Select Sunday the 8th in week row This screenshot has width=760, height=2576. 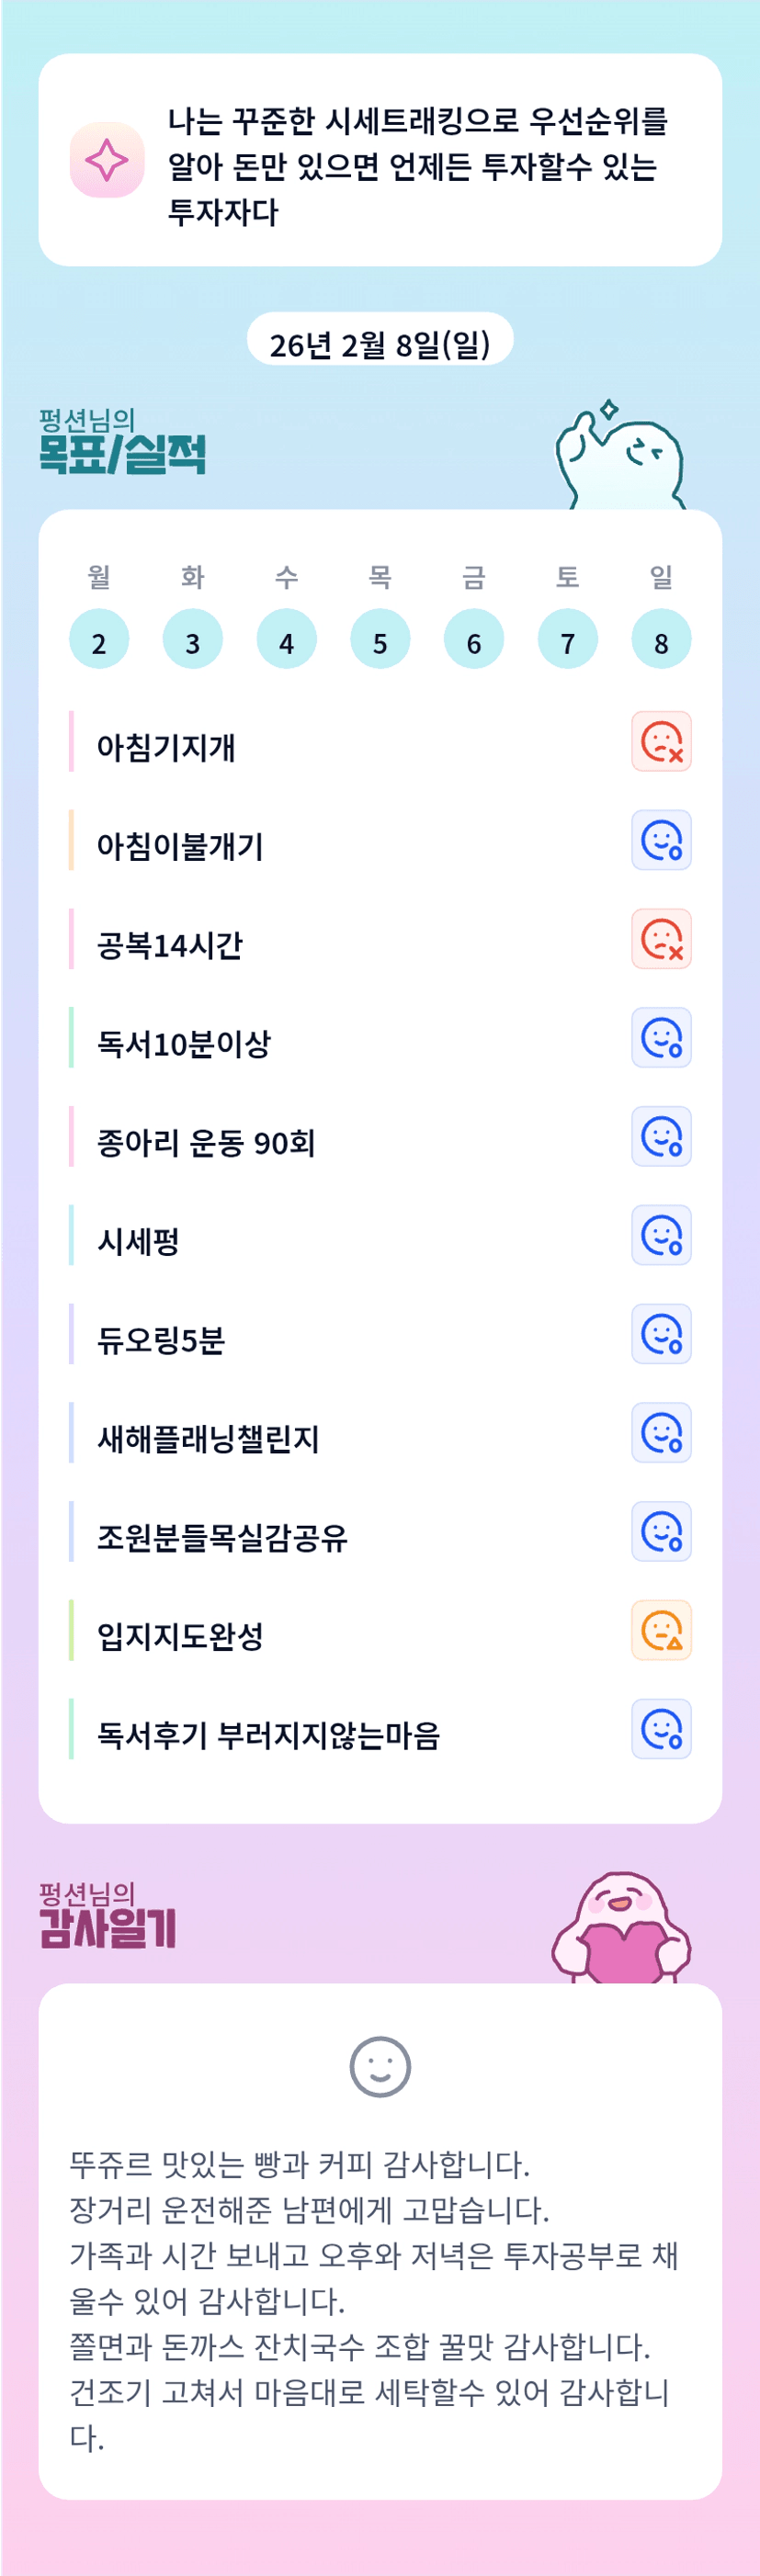point(661,639)
